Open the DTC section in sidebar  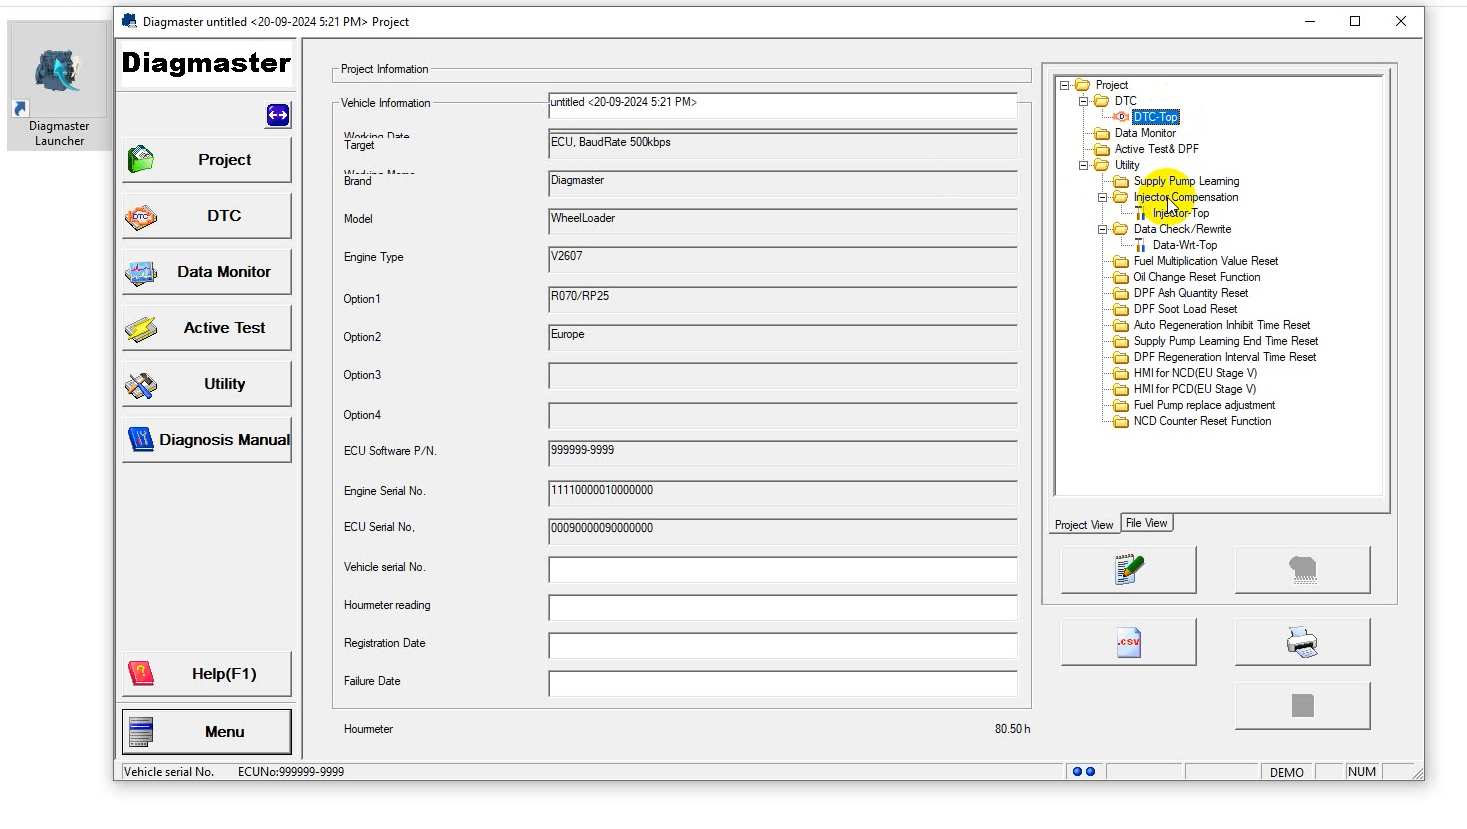point(207,216)
